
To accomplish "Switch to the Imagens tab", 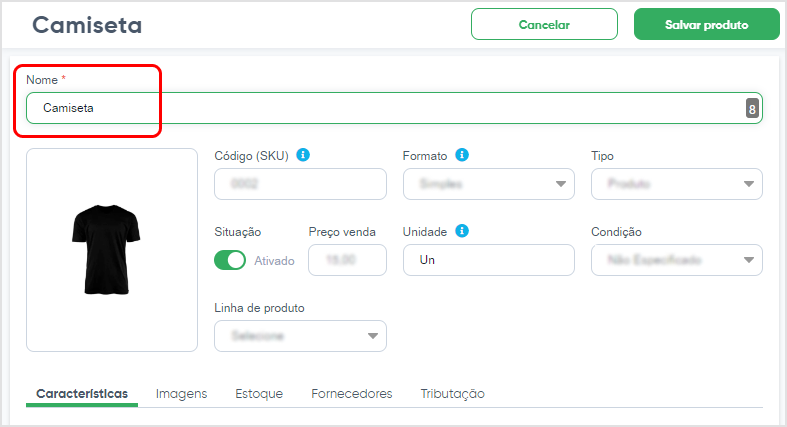I will (x=181, y=394).
